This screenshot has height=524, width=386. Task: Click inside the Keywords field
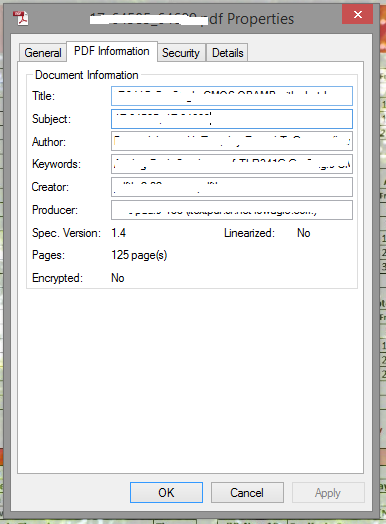(x=232, y=164)
